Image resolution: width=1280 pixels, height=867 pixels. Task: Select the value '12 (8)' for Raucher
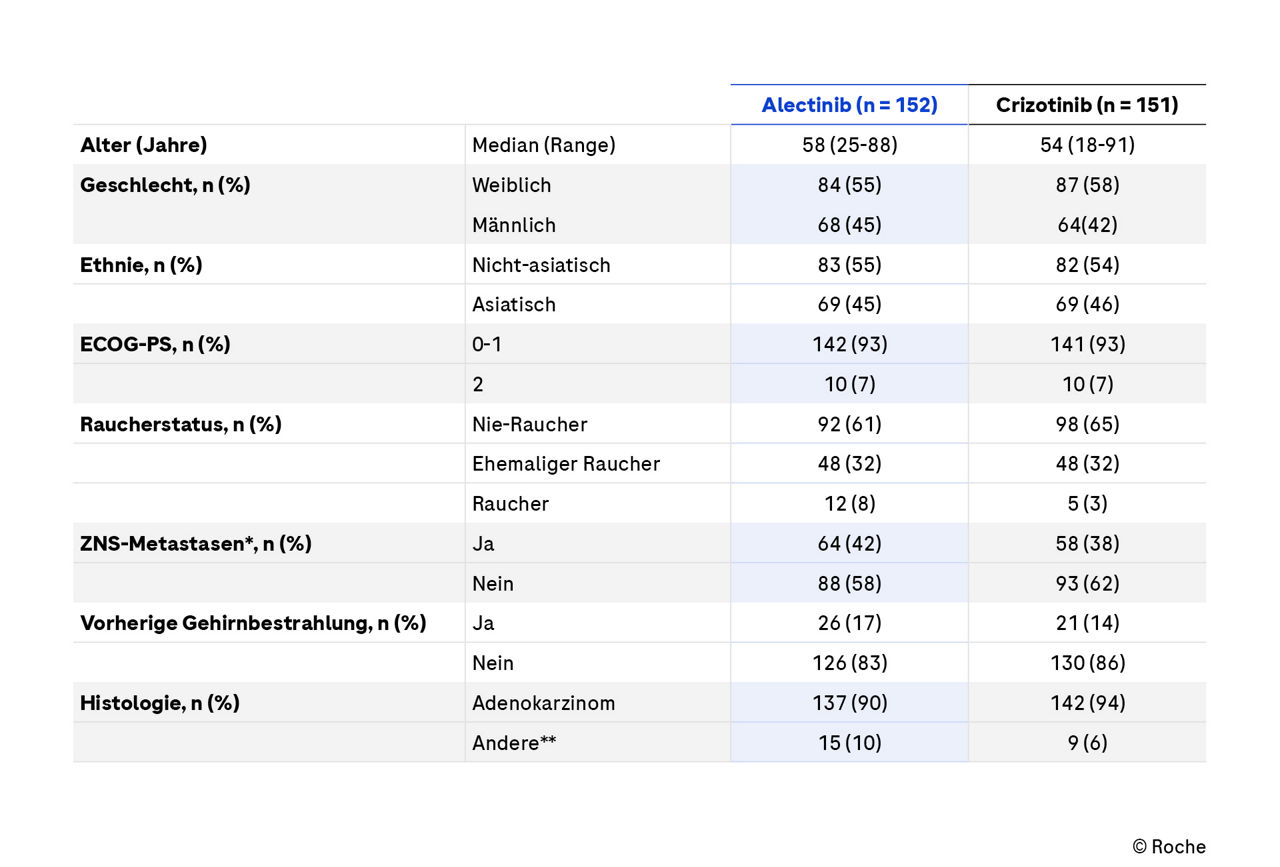click(850, 504)
